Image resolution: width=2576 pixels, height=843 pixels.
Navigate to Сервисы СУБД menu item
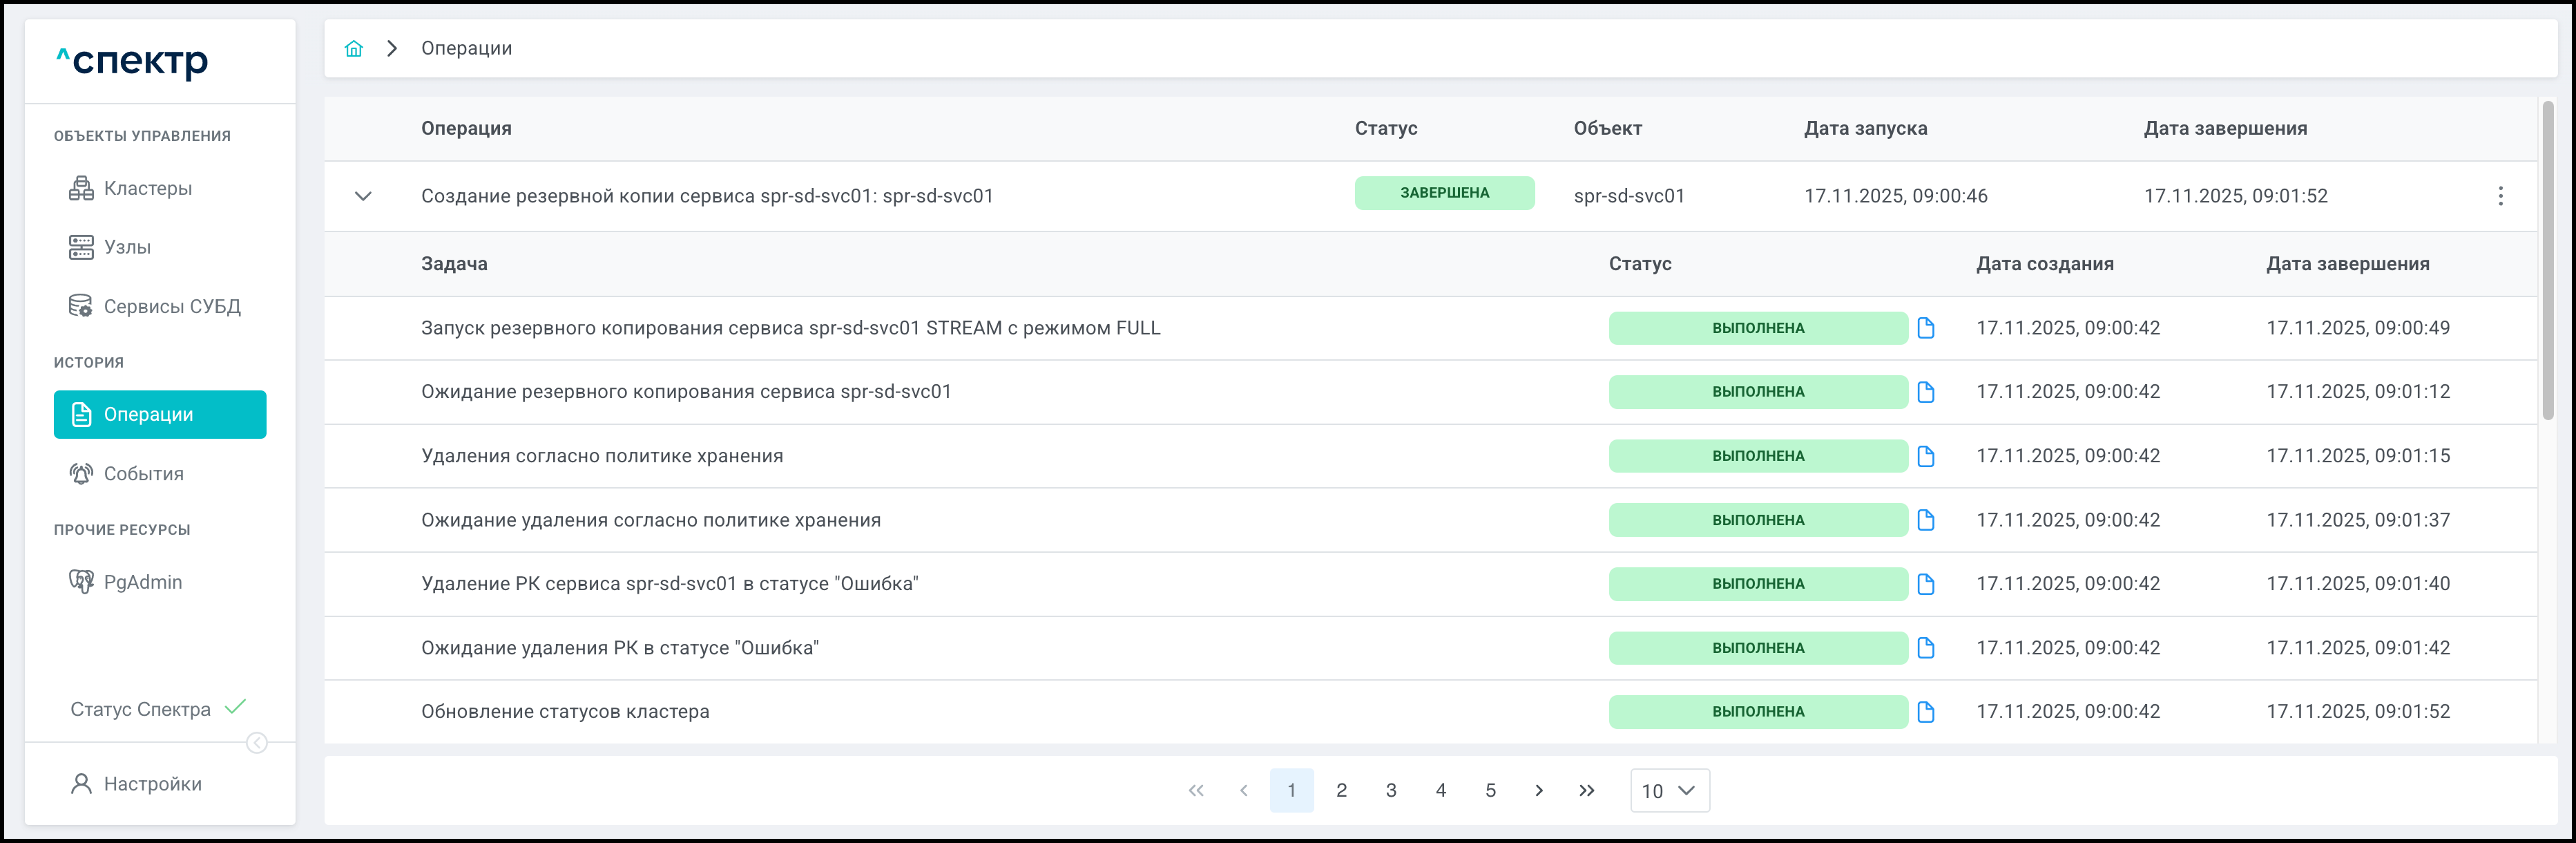pyautogui.click(x=171, y=306)
